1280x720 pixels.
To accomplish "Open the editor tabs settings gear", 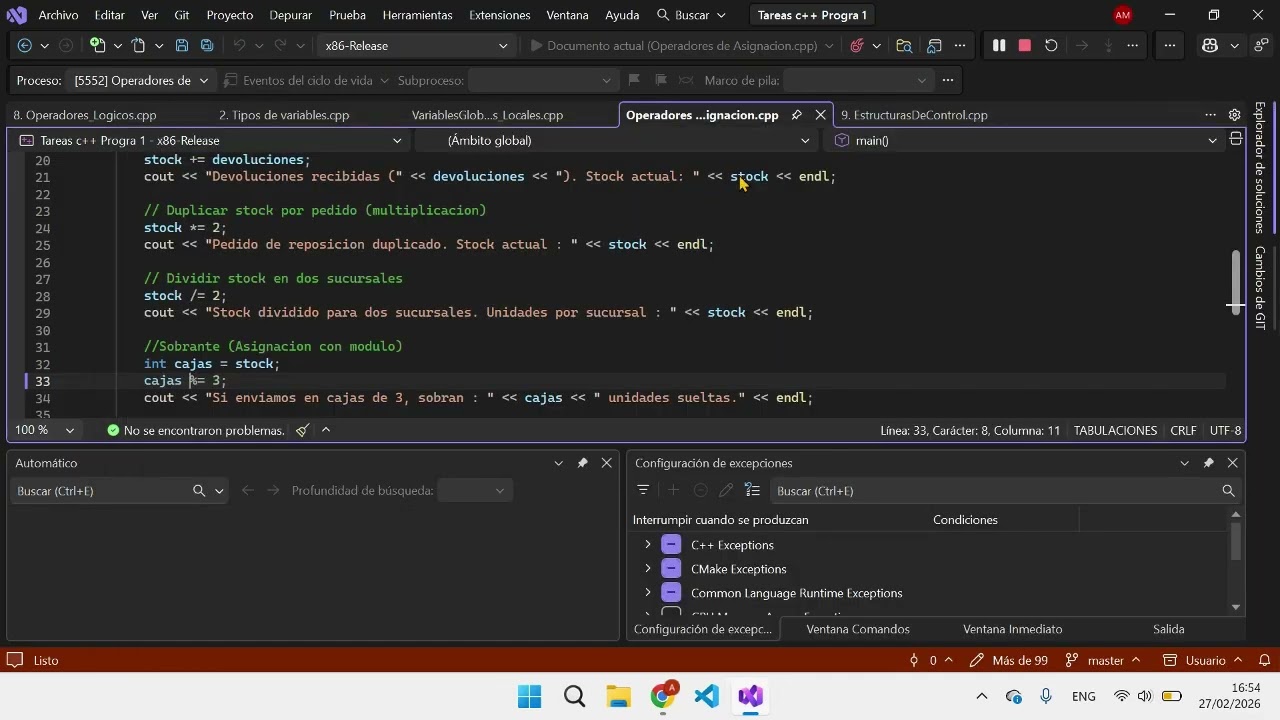I will (1234, 115).
